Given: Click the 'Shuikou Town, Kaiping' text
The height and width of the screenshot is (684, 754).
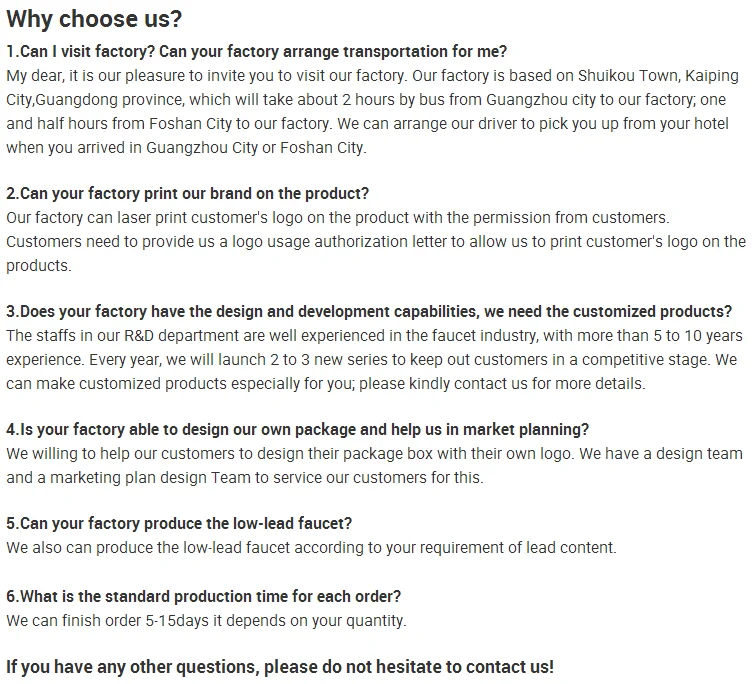Looking at the screenshot, I should (658, 76).
